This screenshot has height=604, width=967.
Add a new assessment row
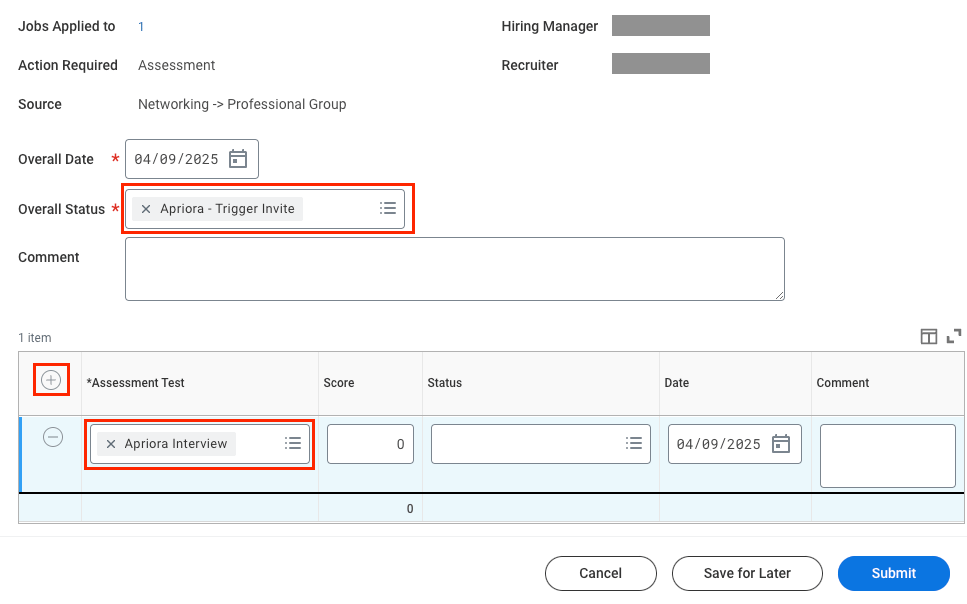coord(51,380)
